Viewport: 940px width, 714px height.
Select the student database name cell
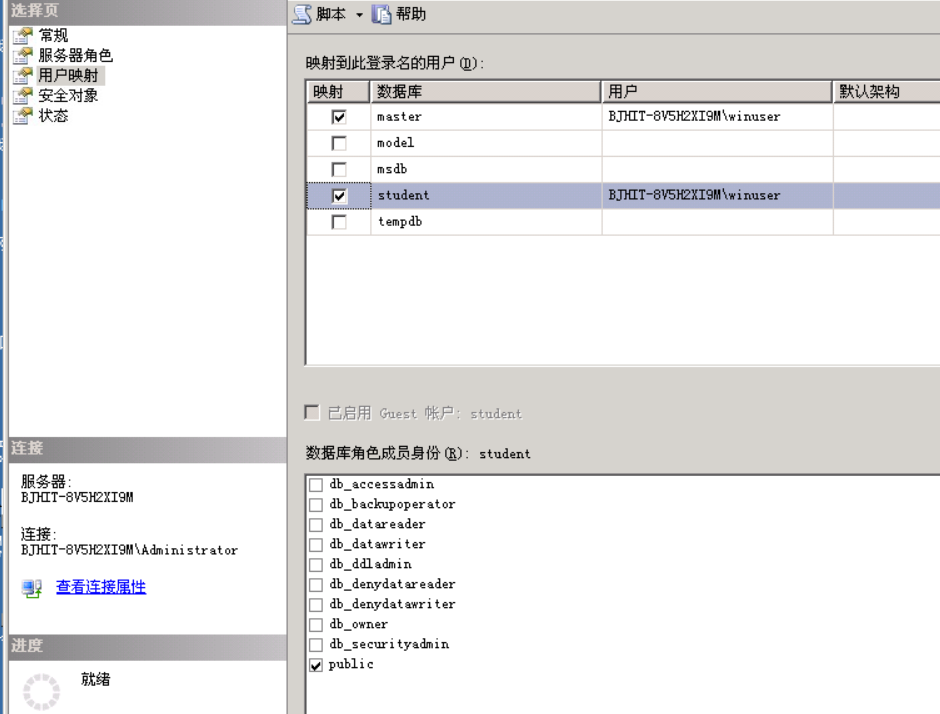[x=486, y=196]
